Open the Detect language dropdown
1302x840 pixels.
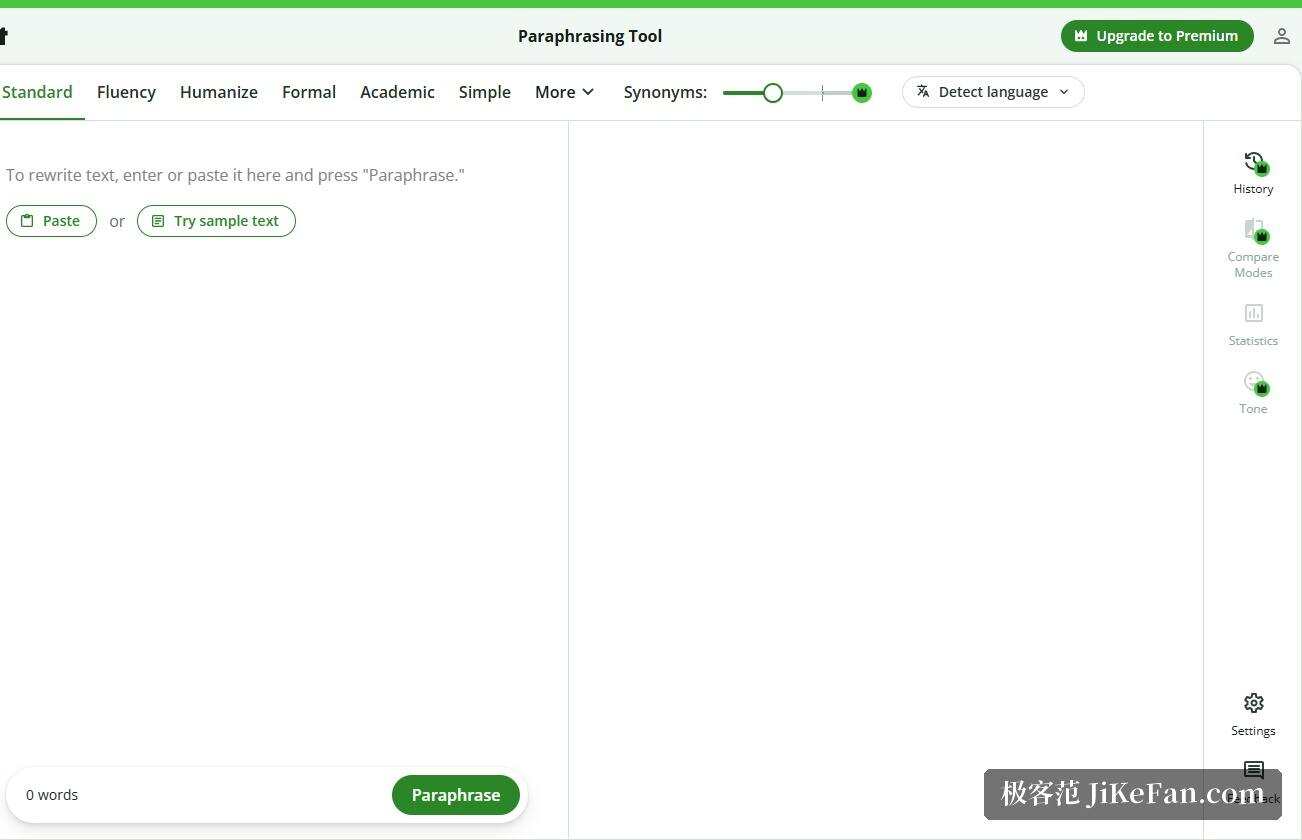tap(993, 92)
